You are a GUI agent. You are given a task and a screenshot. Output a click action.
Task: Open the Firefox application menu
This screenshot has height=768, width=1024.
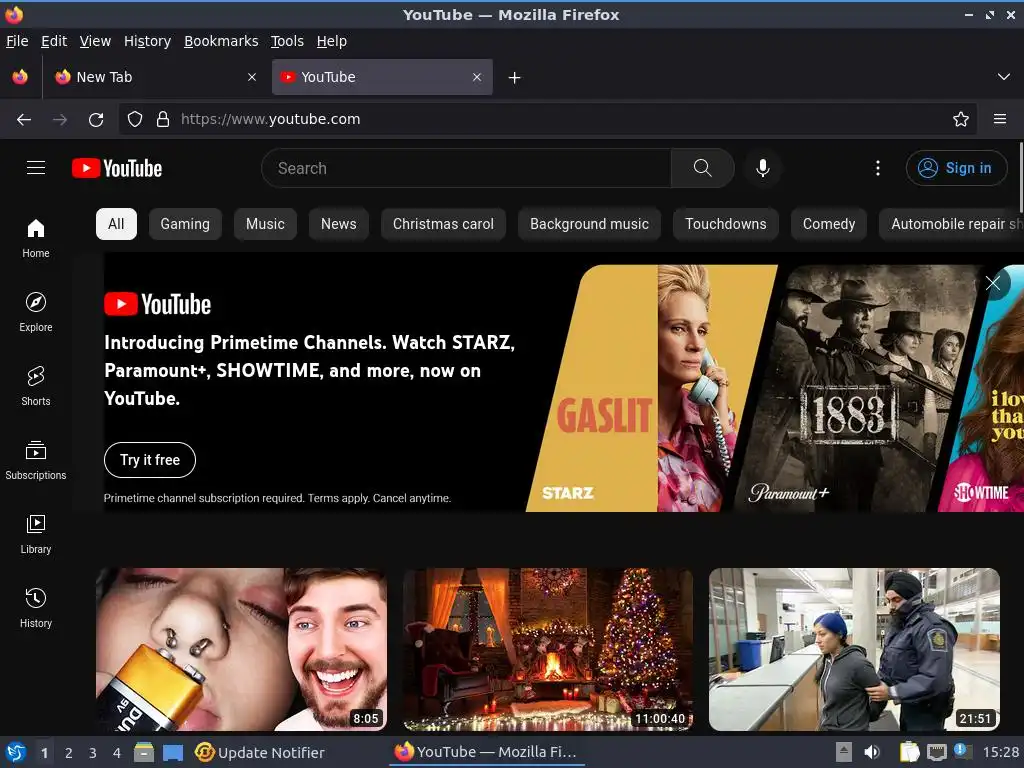[1000, 120]
